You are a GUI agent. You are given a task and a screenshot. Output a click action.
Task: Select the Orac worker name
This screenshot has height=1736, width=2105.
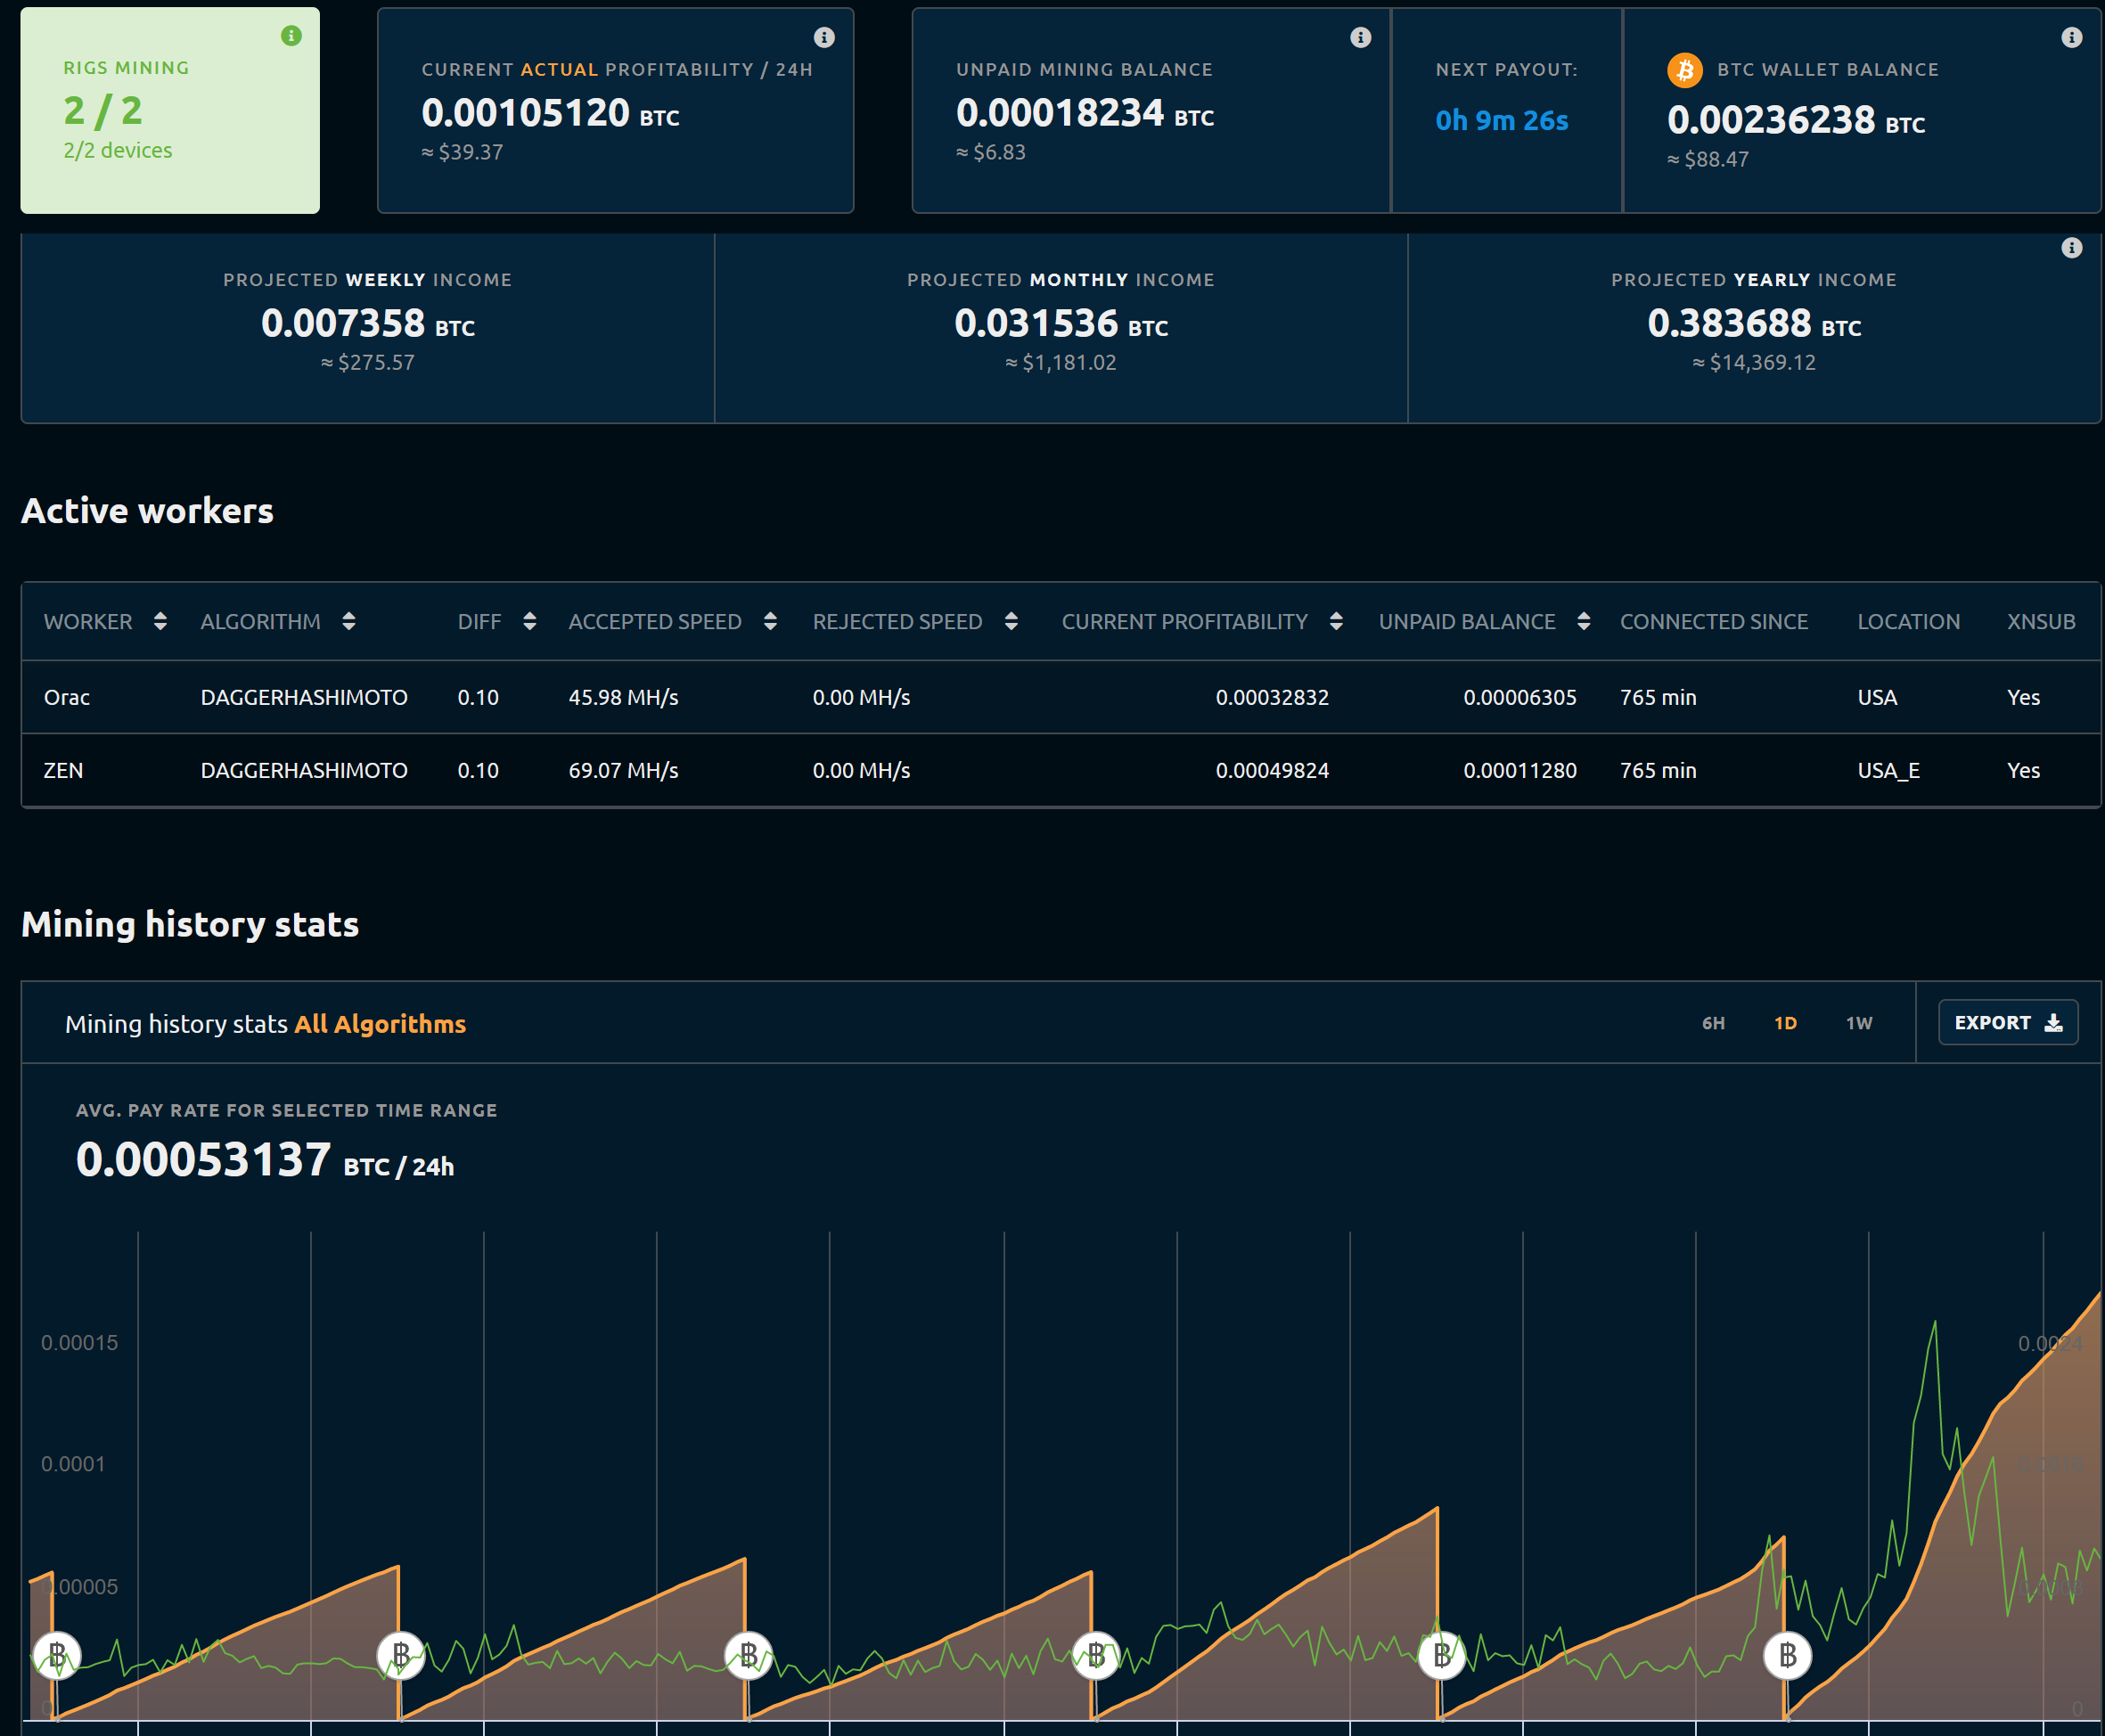[x=67, y=697]
